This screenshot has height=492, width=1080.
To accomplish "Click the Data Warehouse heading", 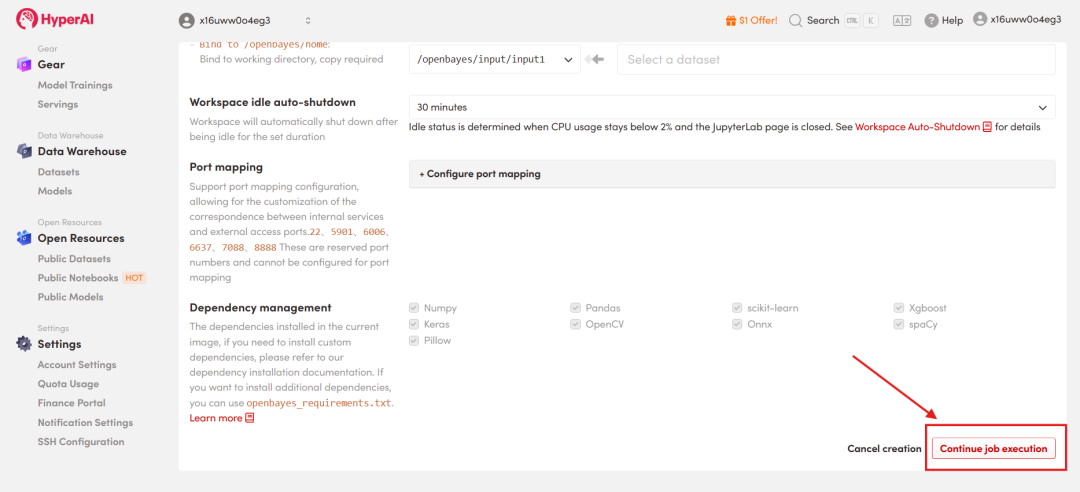I will [x=82, y=152].
